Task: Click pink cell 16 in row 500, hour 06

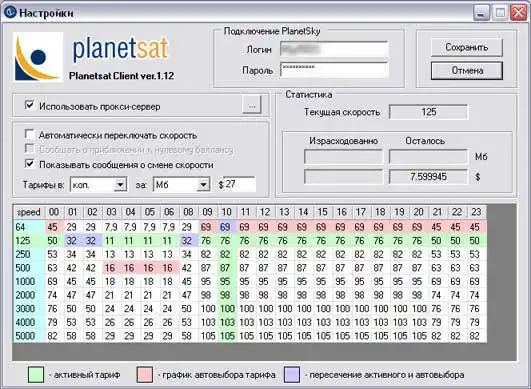Action: [x=169, y=268]
